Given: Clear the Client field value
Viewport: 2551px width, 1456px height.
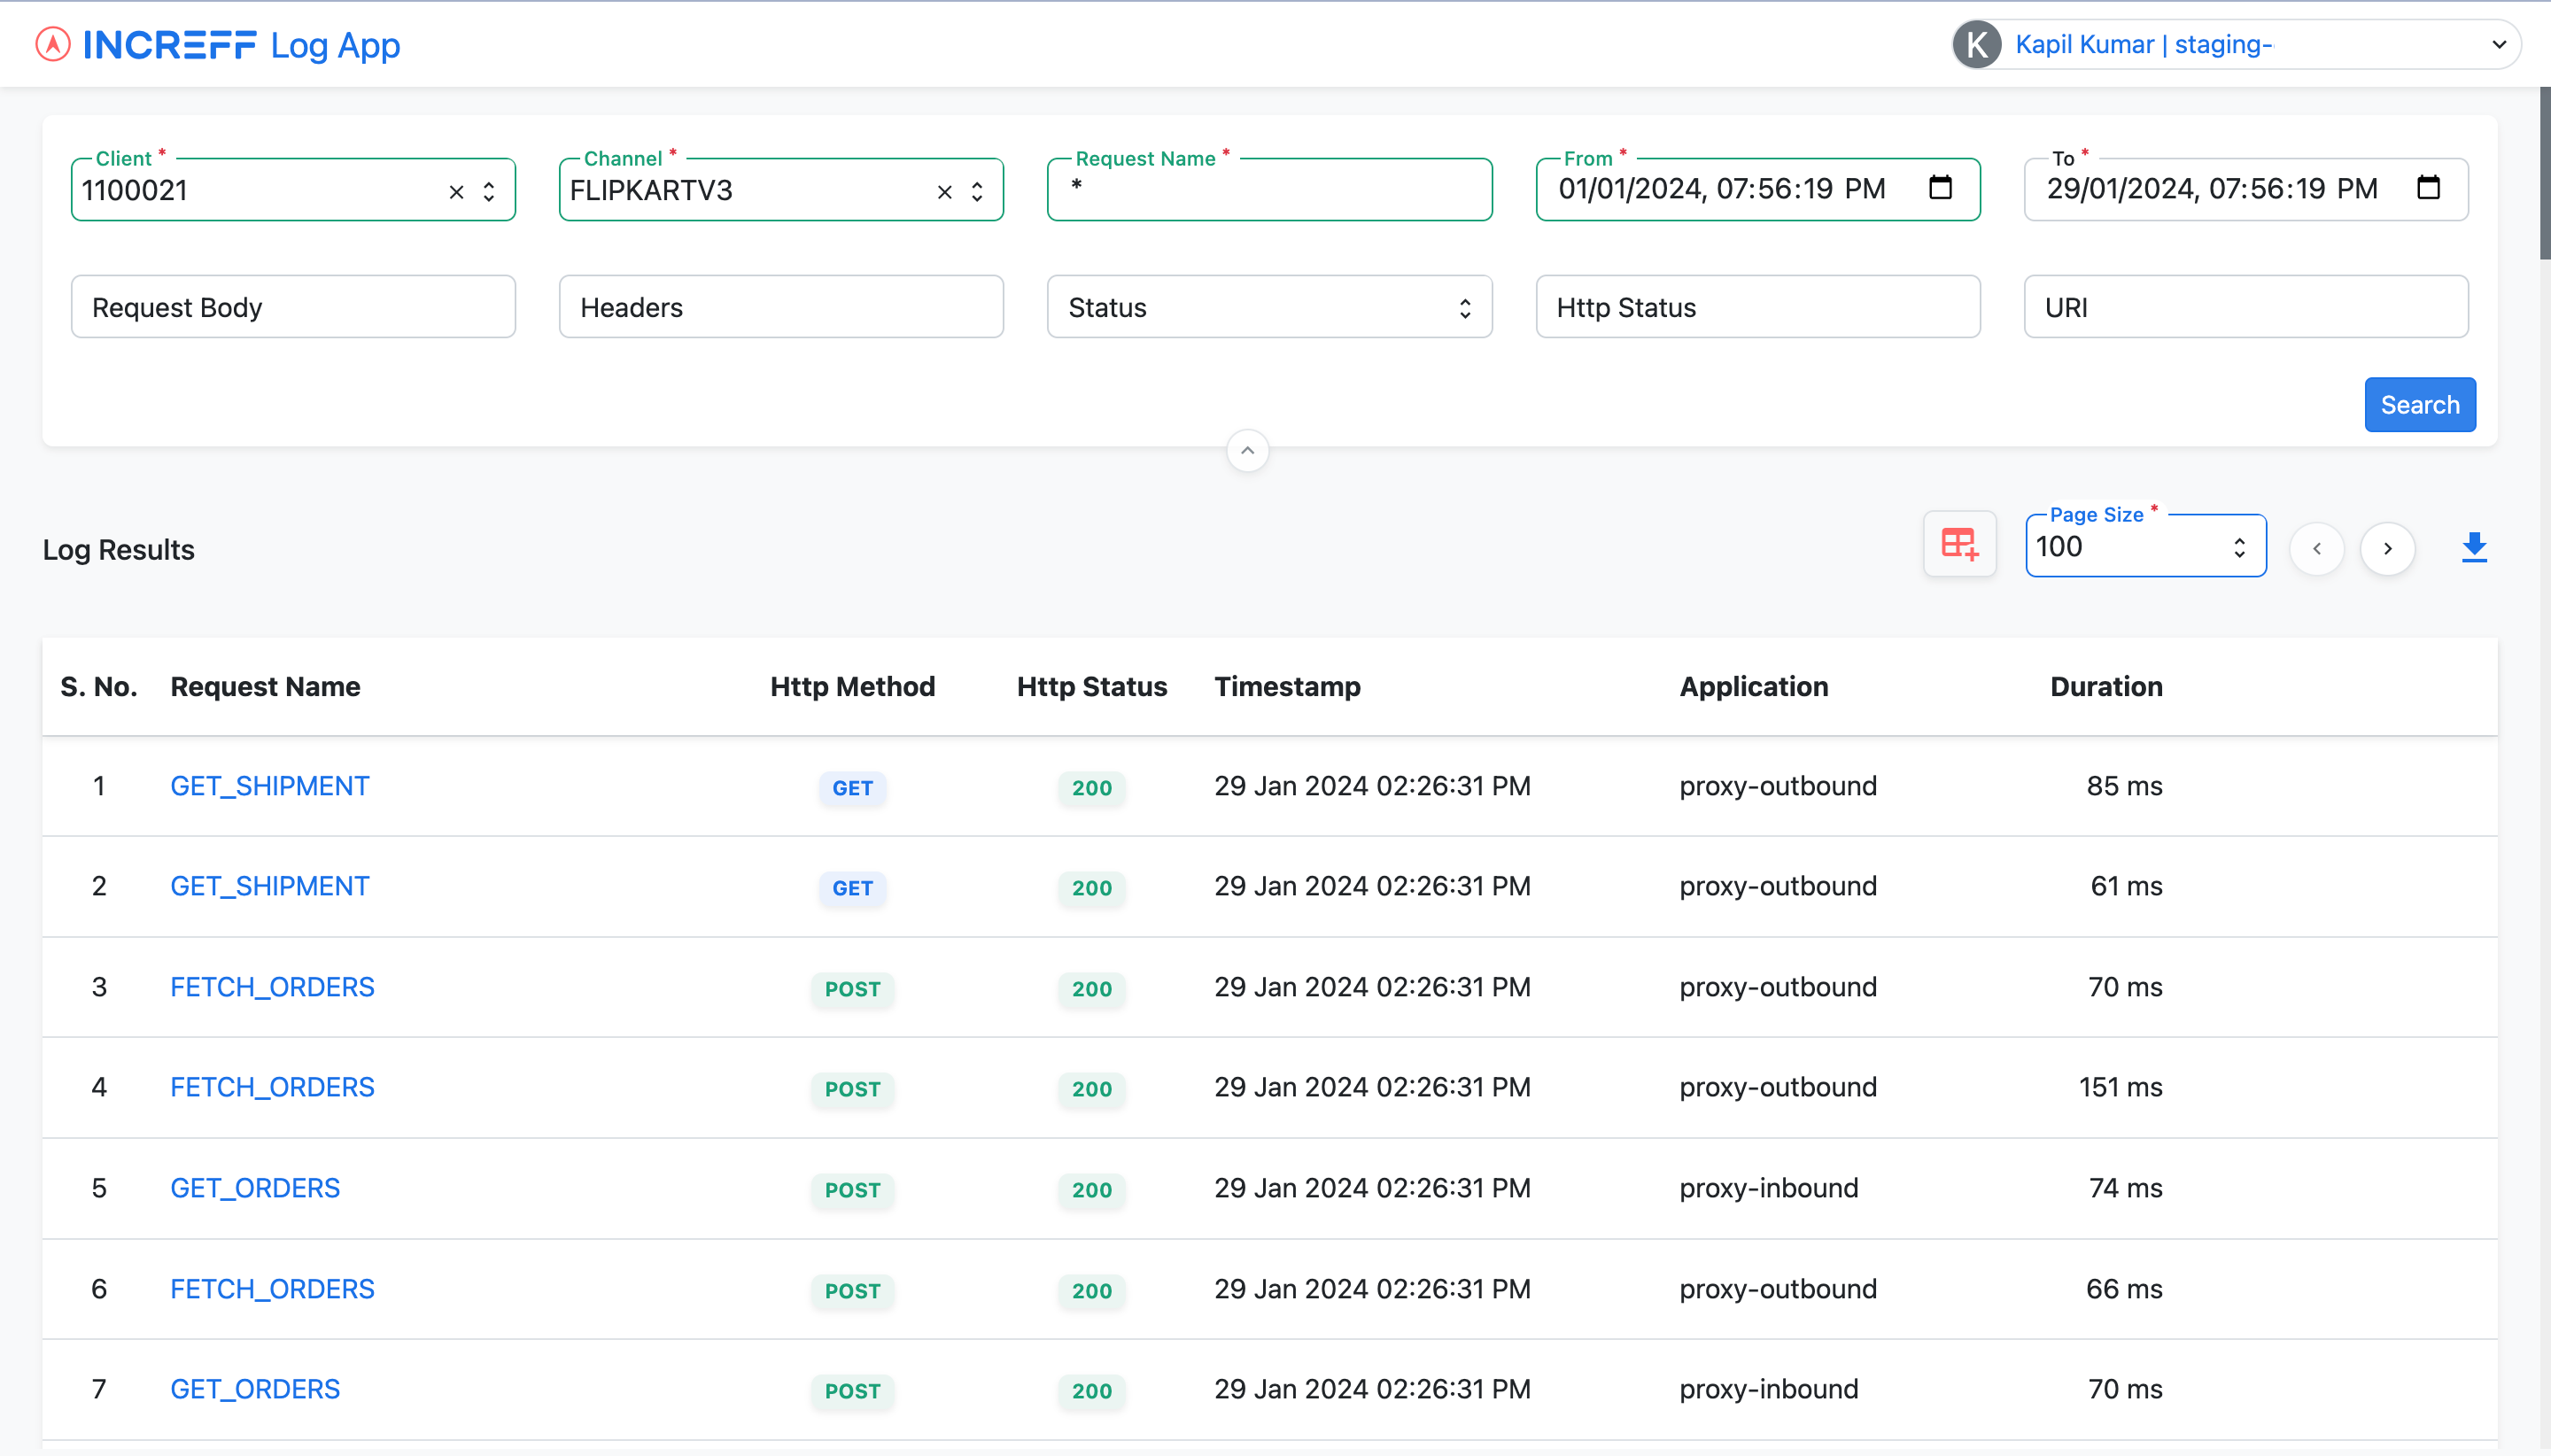Looking at the screenshot, I should [x=456, y=191].
